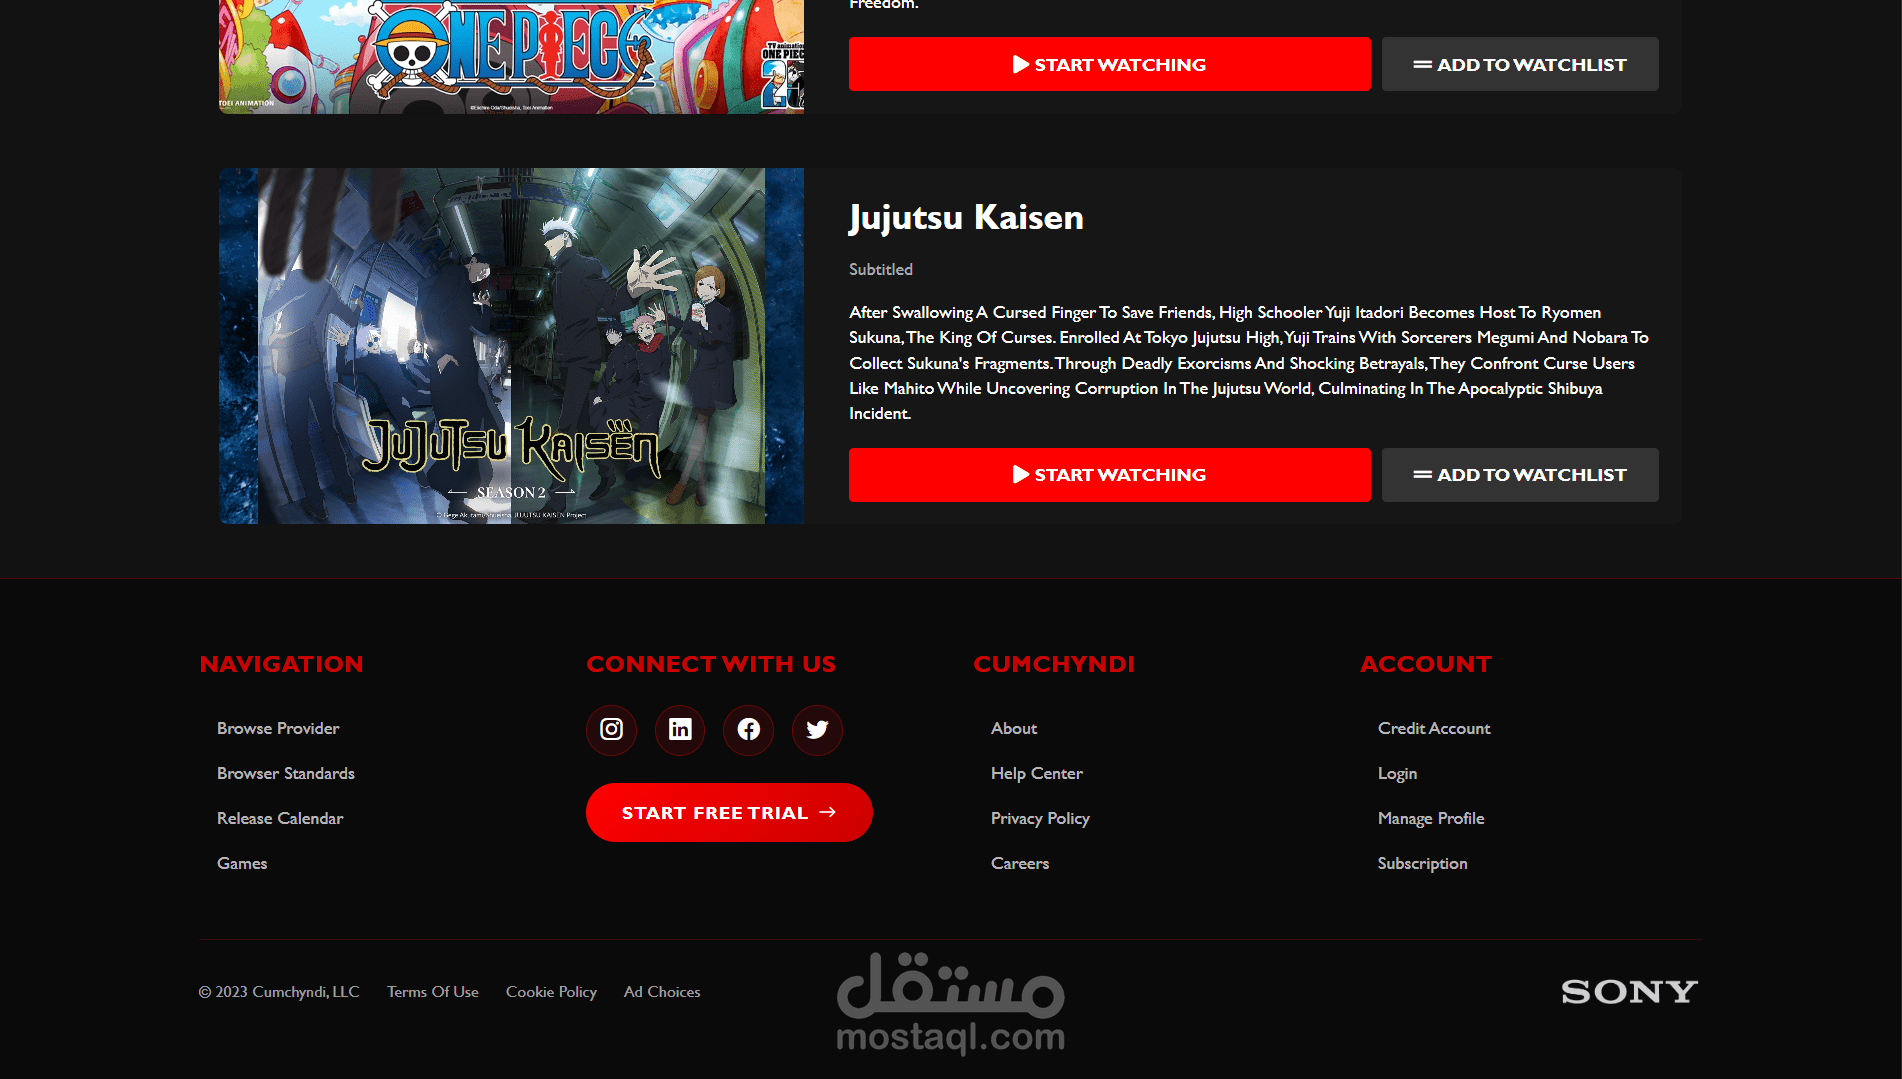Open the Instagram social icon
Image resolution: width=1902 pixels, height=1079 pixels.
pos(611,729)
